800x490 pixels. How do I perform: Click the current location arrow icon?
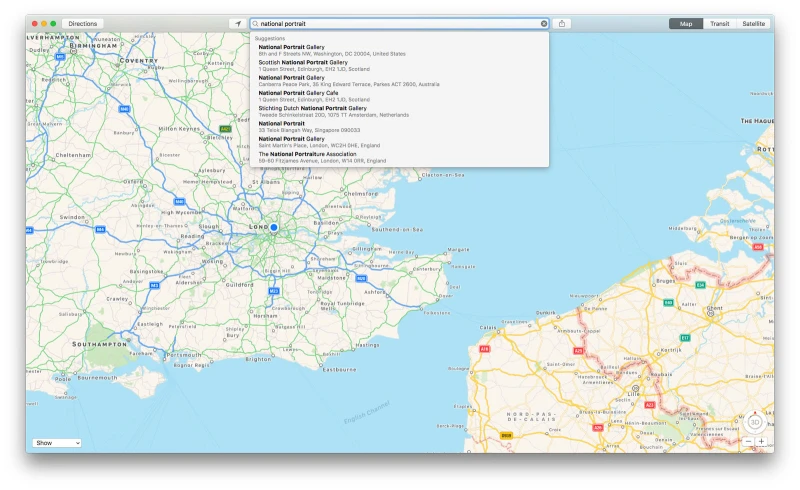pos(237,23)
